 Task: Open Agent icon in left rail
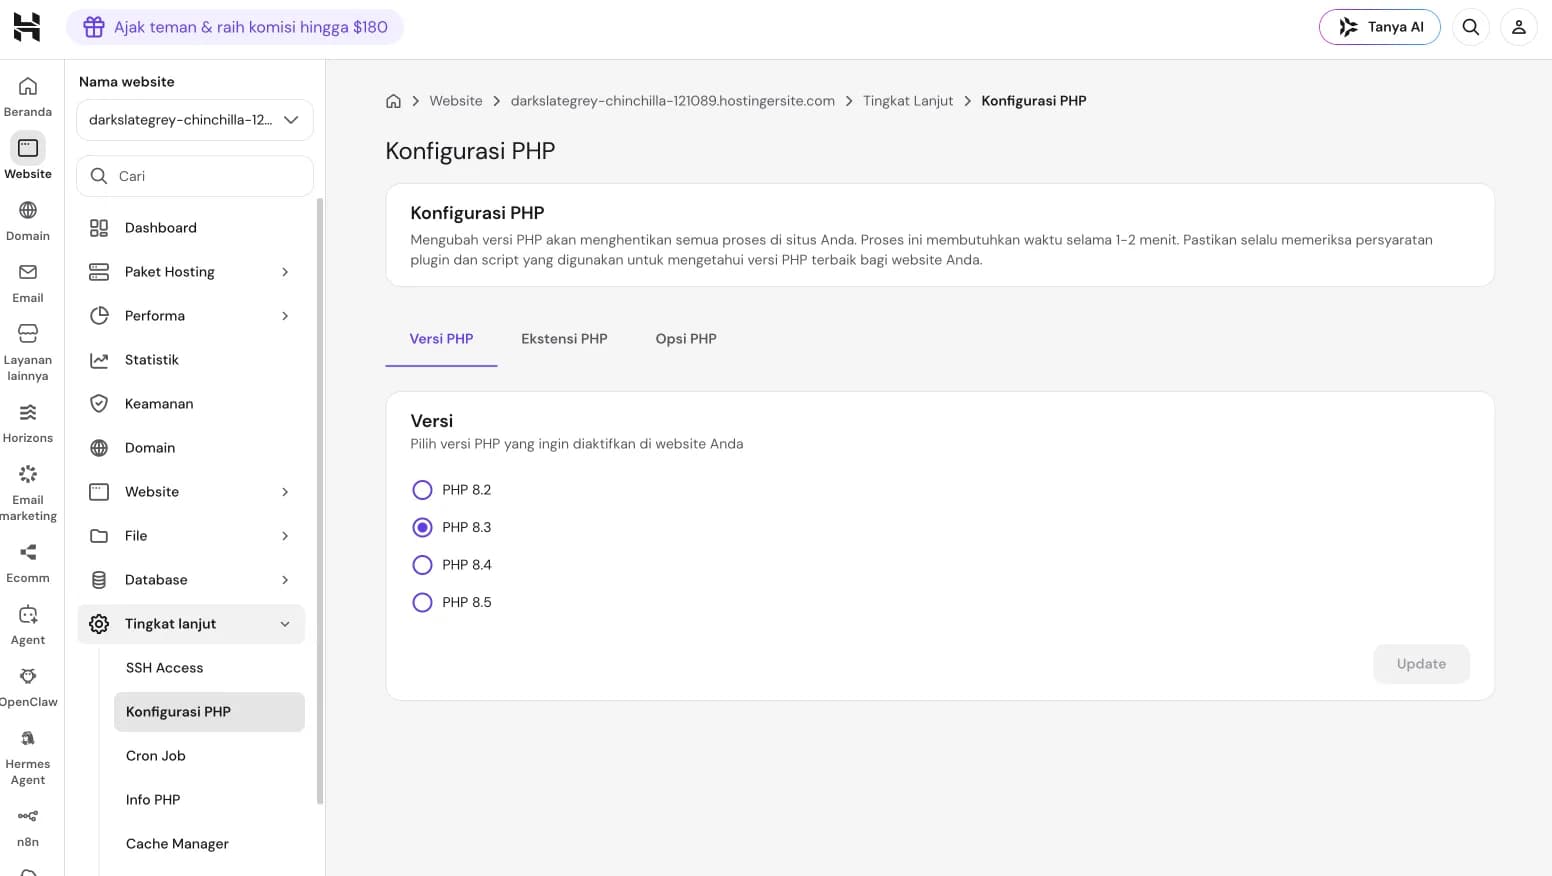coord(28,614)
